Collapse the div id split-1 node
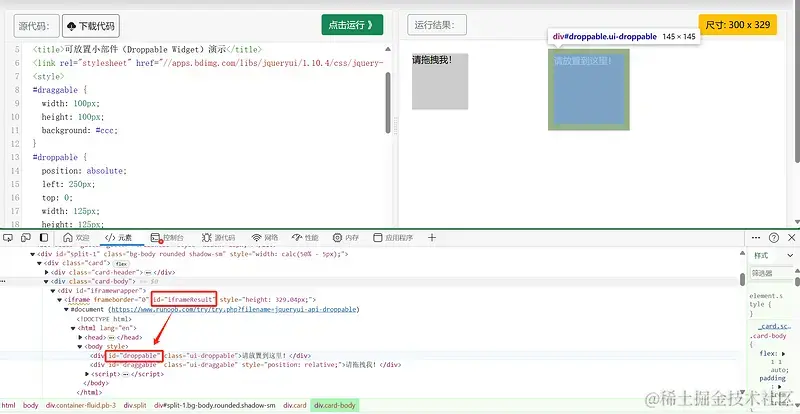 pyautogui.click(x=33, y=254)
